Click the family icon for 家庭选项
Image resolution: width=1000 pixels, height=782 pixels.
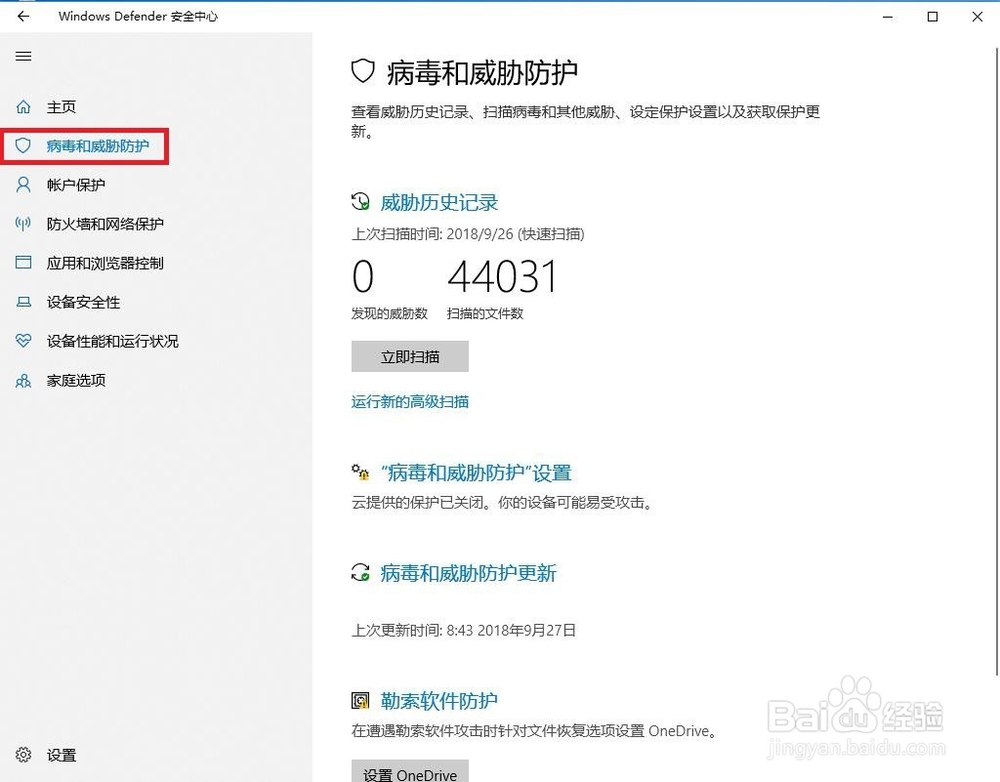pyautogui.click(x=24, y=381)
